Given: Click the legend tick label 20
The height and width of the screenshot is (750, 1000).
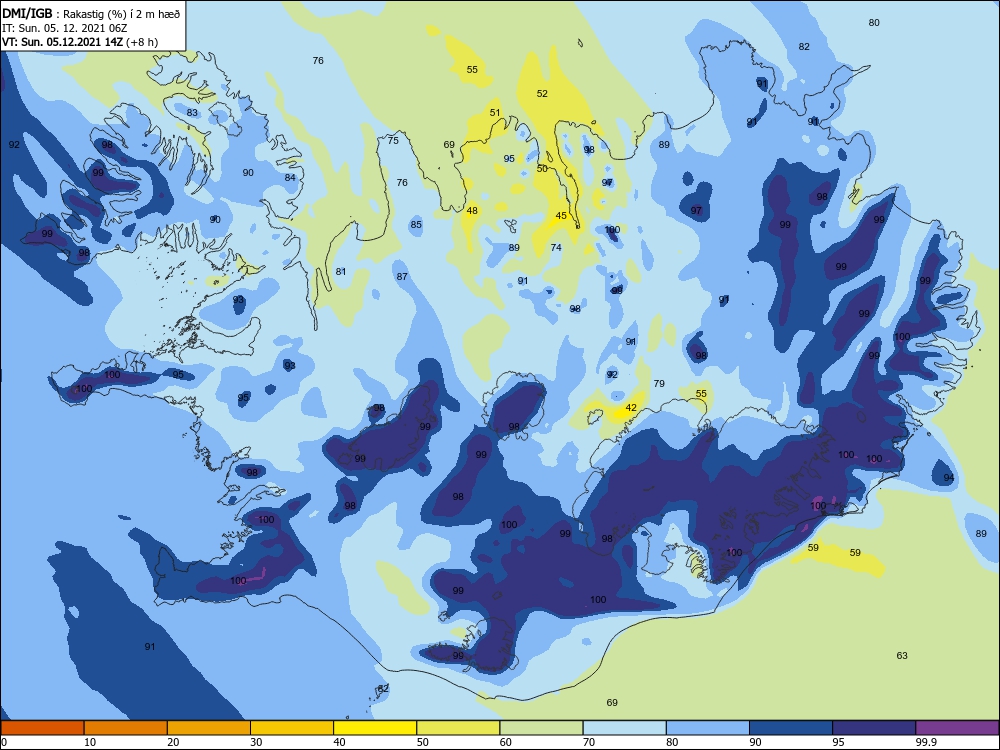Looking at the screenshot, I should point(173,742).
